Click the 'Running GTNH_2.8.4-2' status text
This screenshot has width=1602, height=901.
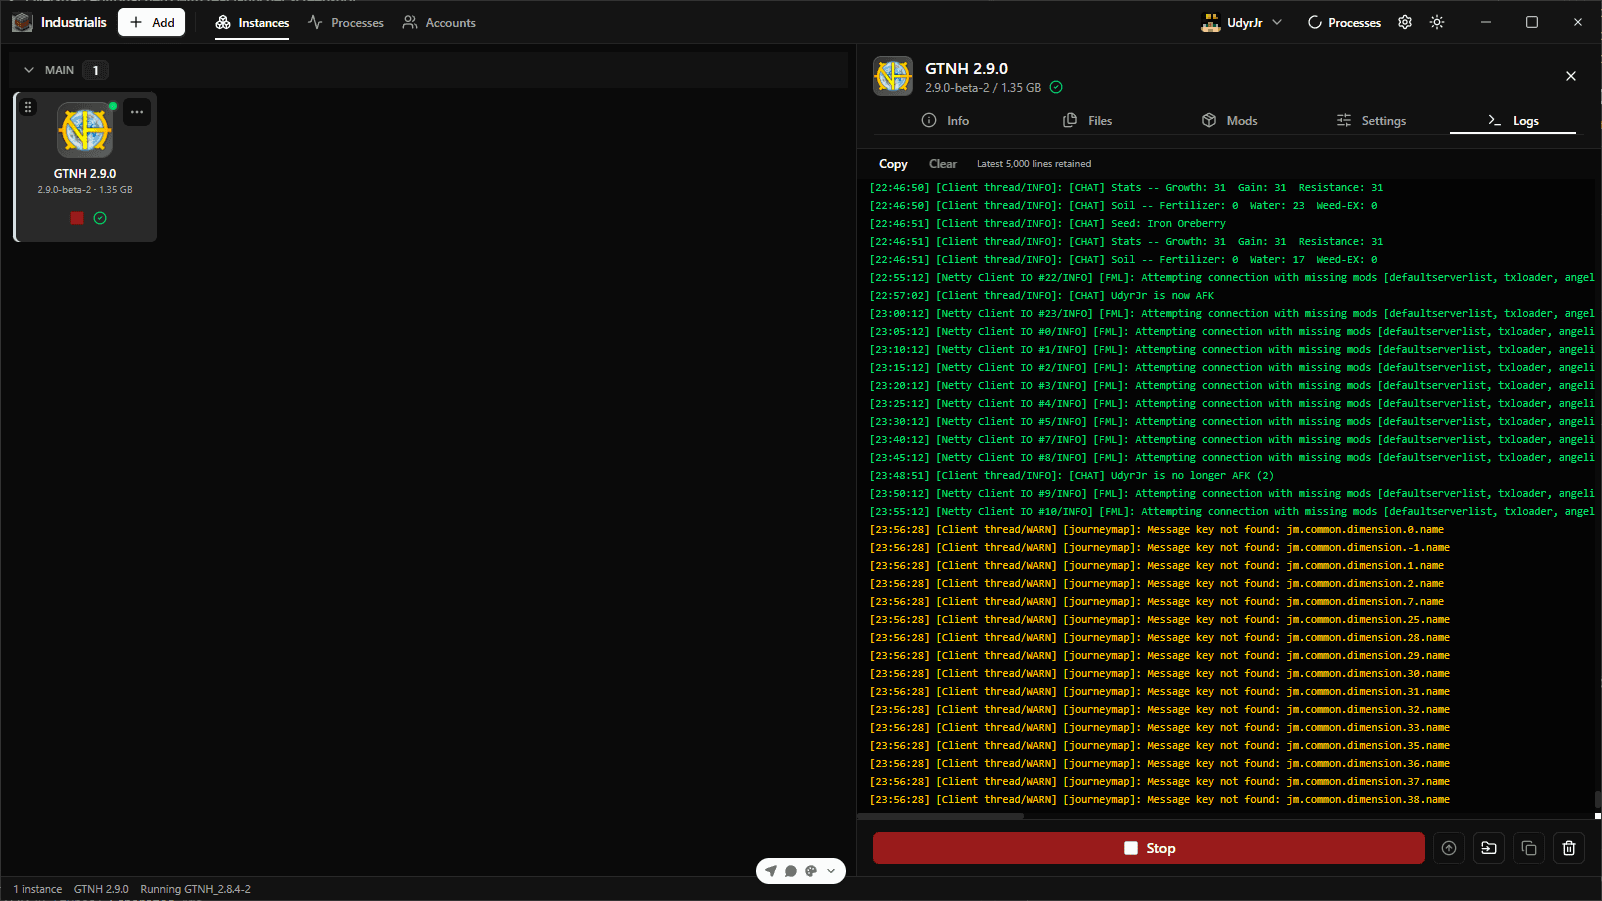(196, 889)
